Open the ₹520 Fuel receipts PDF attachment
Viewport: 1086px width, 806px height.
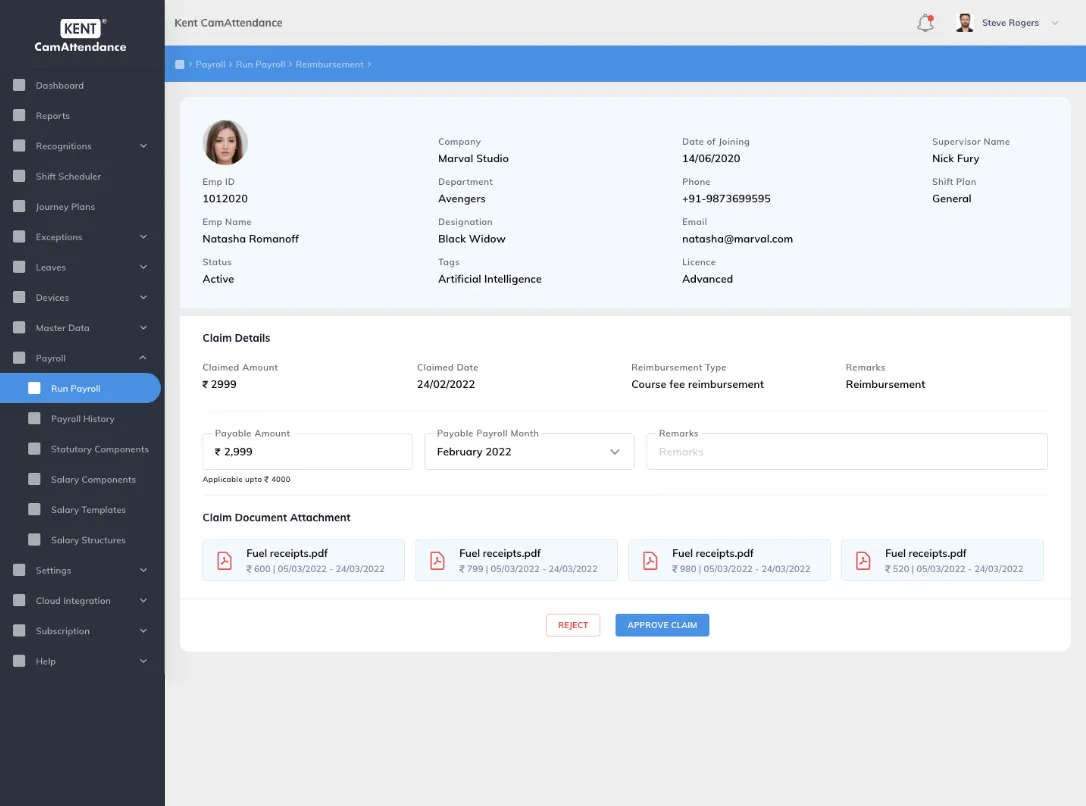942,560
